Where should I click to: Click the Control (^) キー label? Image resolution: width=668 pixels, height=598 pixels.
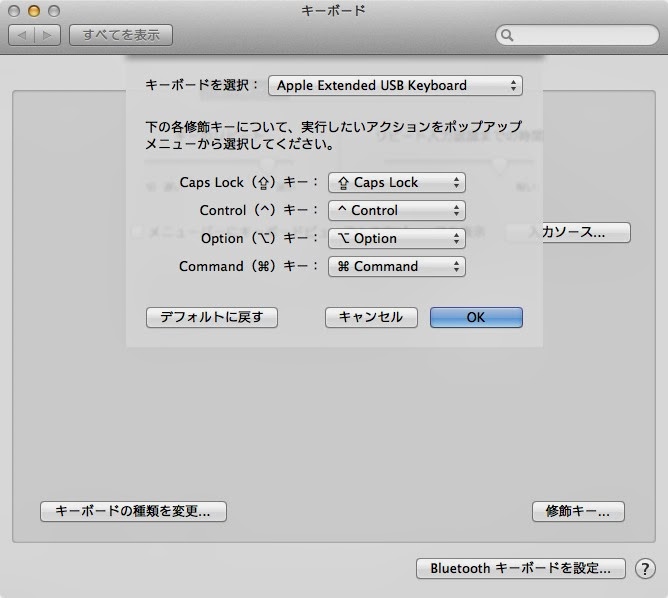click(x=259, y=210)
